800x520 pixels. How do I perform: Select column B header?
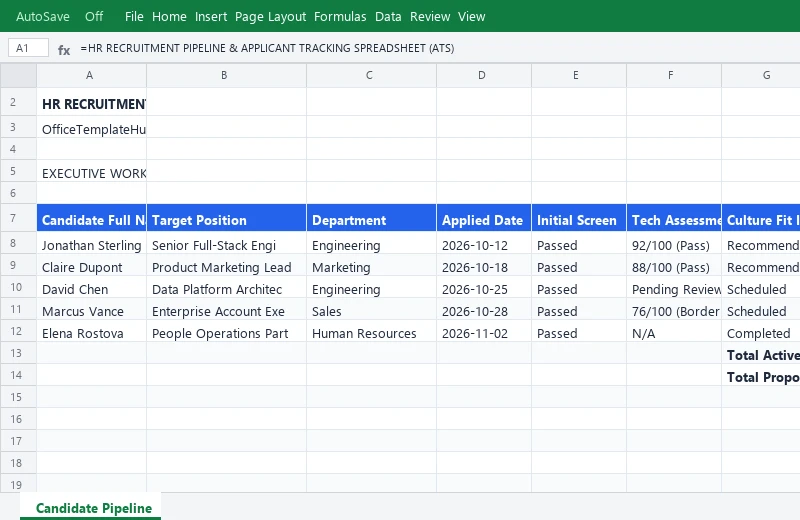(x=227, y=76)
